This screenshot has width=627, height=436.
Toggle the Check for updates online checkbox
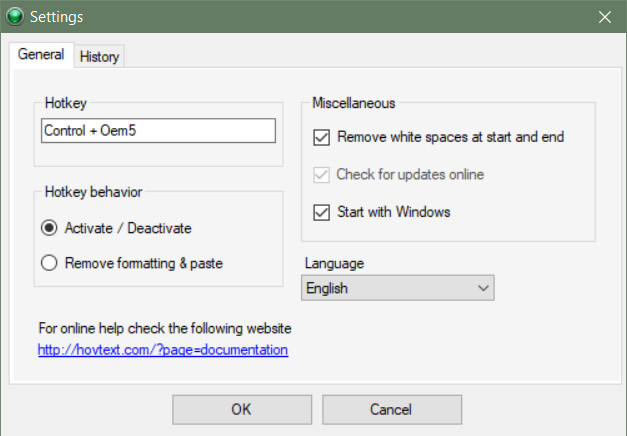[x=321, y=175]
